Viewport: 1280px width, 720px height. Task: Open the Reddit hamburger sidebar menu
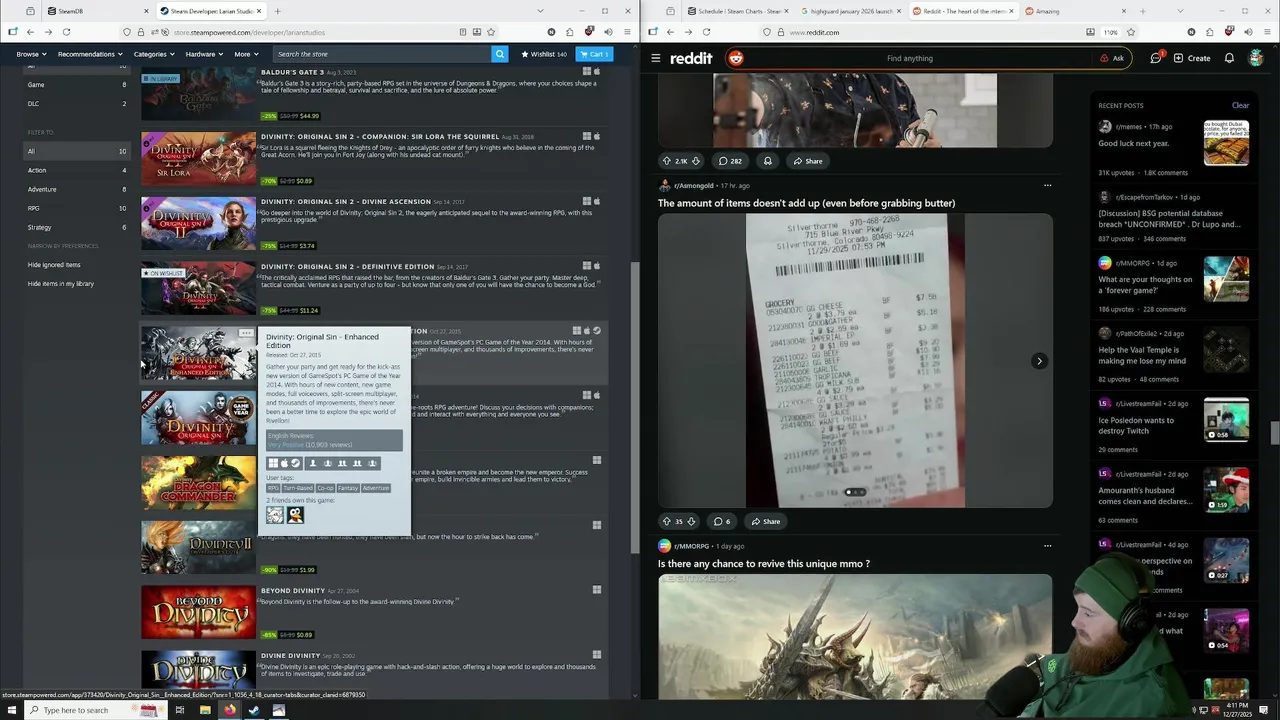click(656, 58)
